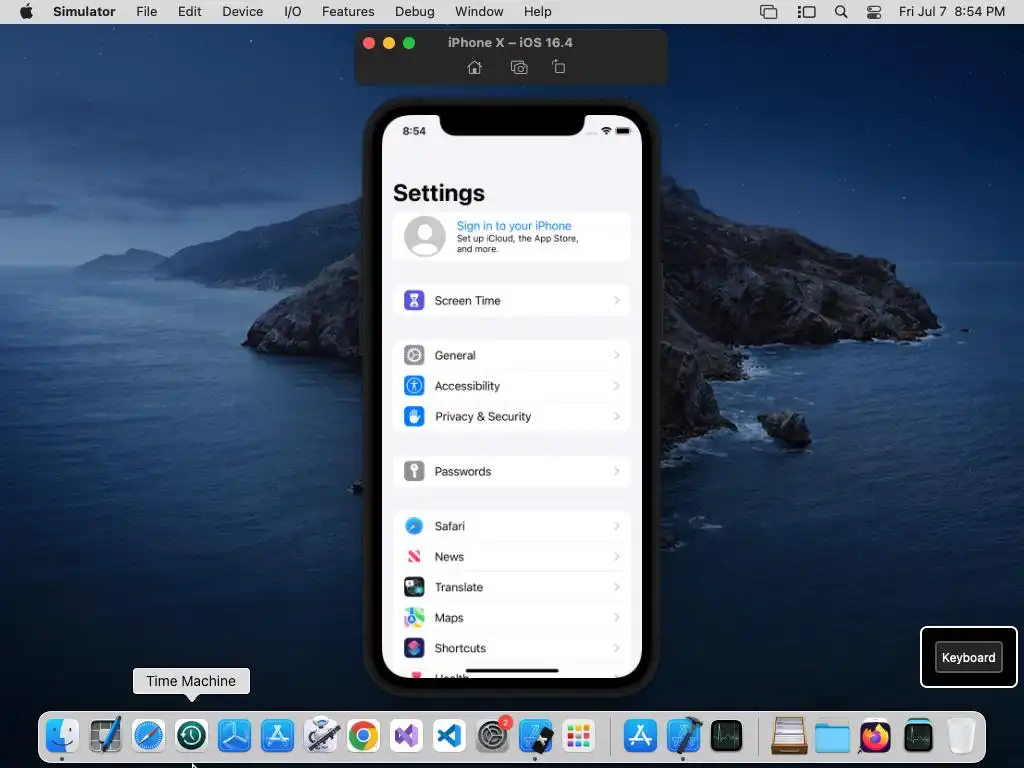The height and width of the screenshot is (768, 1024).
Task: Open the Debug menu
Action: pyautogui.click(x=415, y=12)
